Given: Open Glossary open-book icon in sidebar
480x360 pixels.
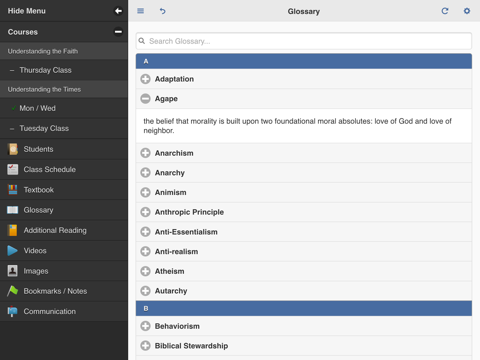Looking at the screenshot, I should [x=13, y=210].
